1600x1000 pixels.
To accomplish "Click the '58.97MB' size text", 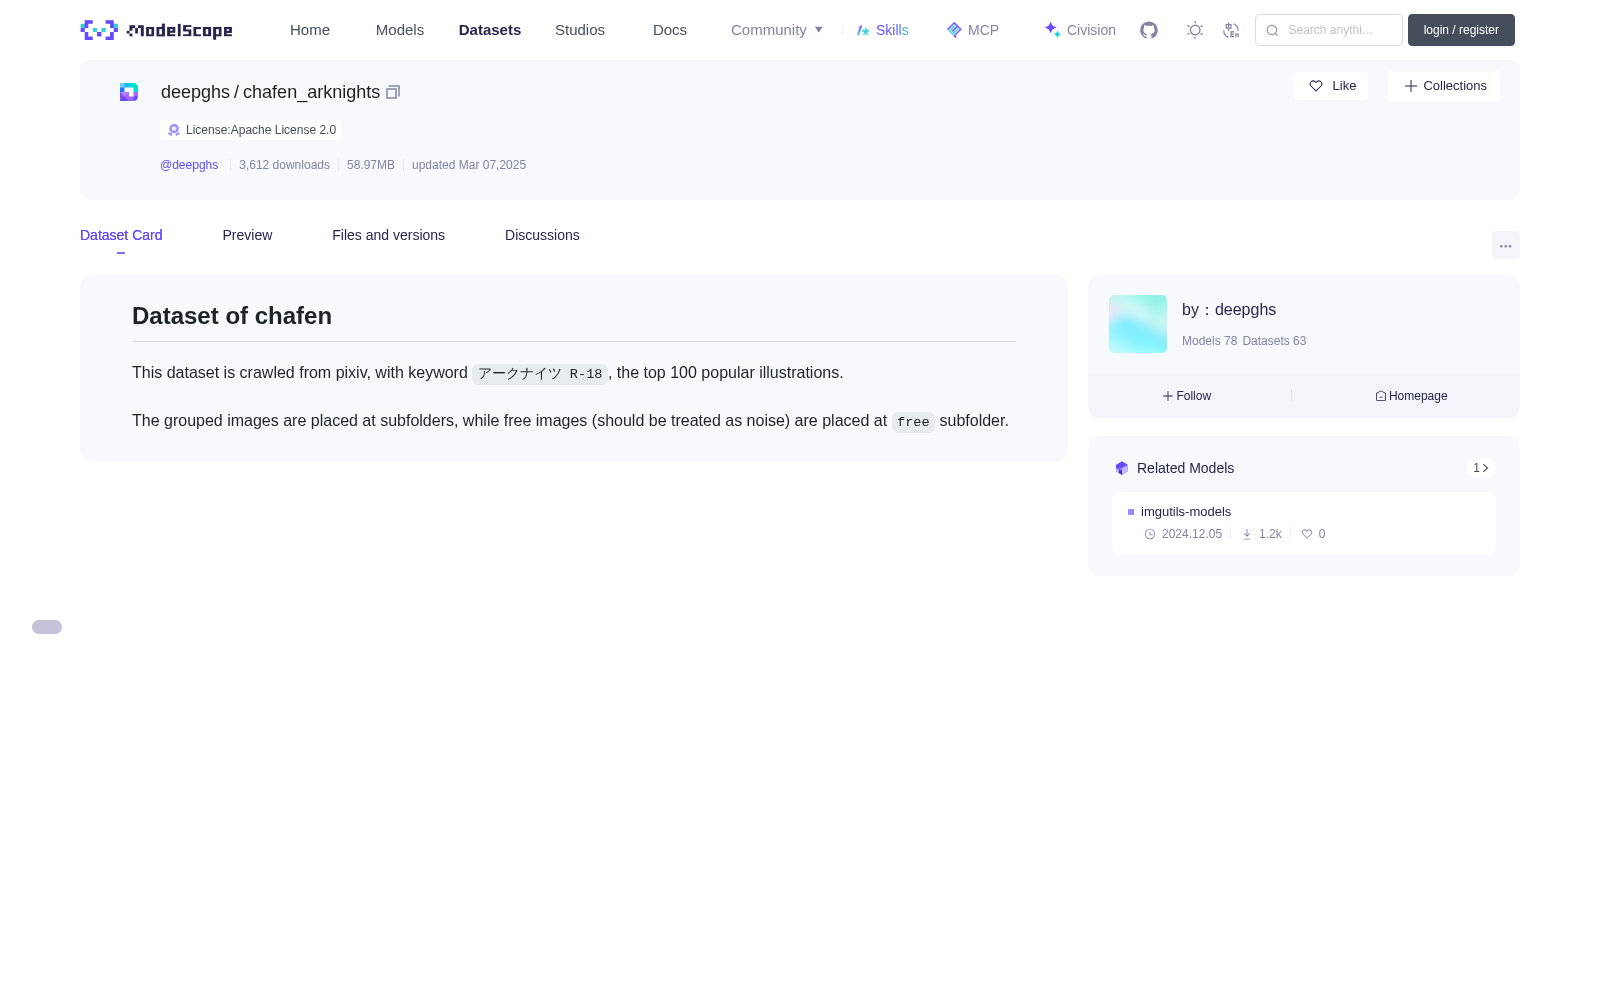I will [371, 165].
